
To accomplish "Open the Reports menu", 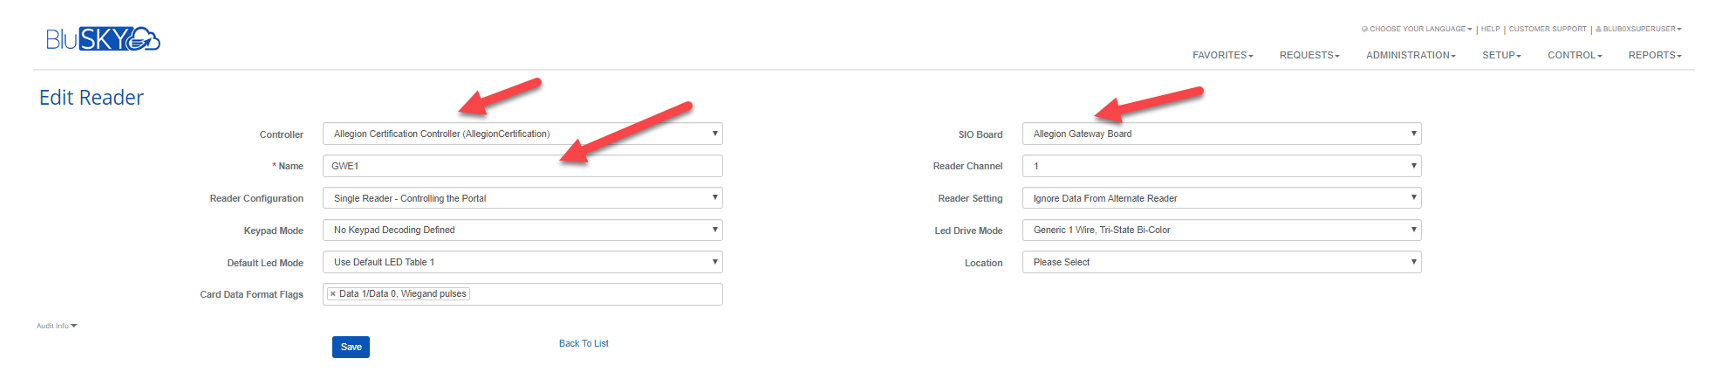I will (x=1654, y=55).
